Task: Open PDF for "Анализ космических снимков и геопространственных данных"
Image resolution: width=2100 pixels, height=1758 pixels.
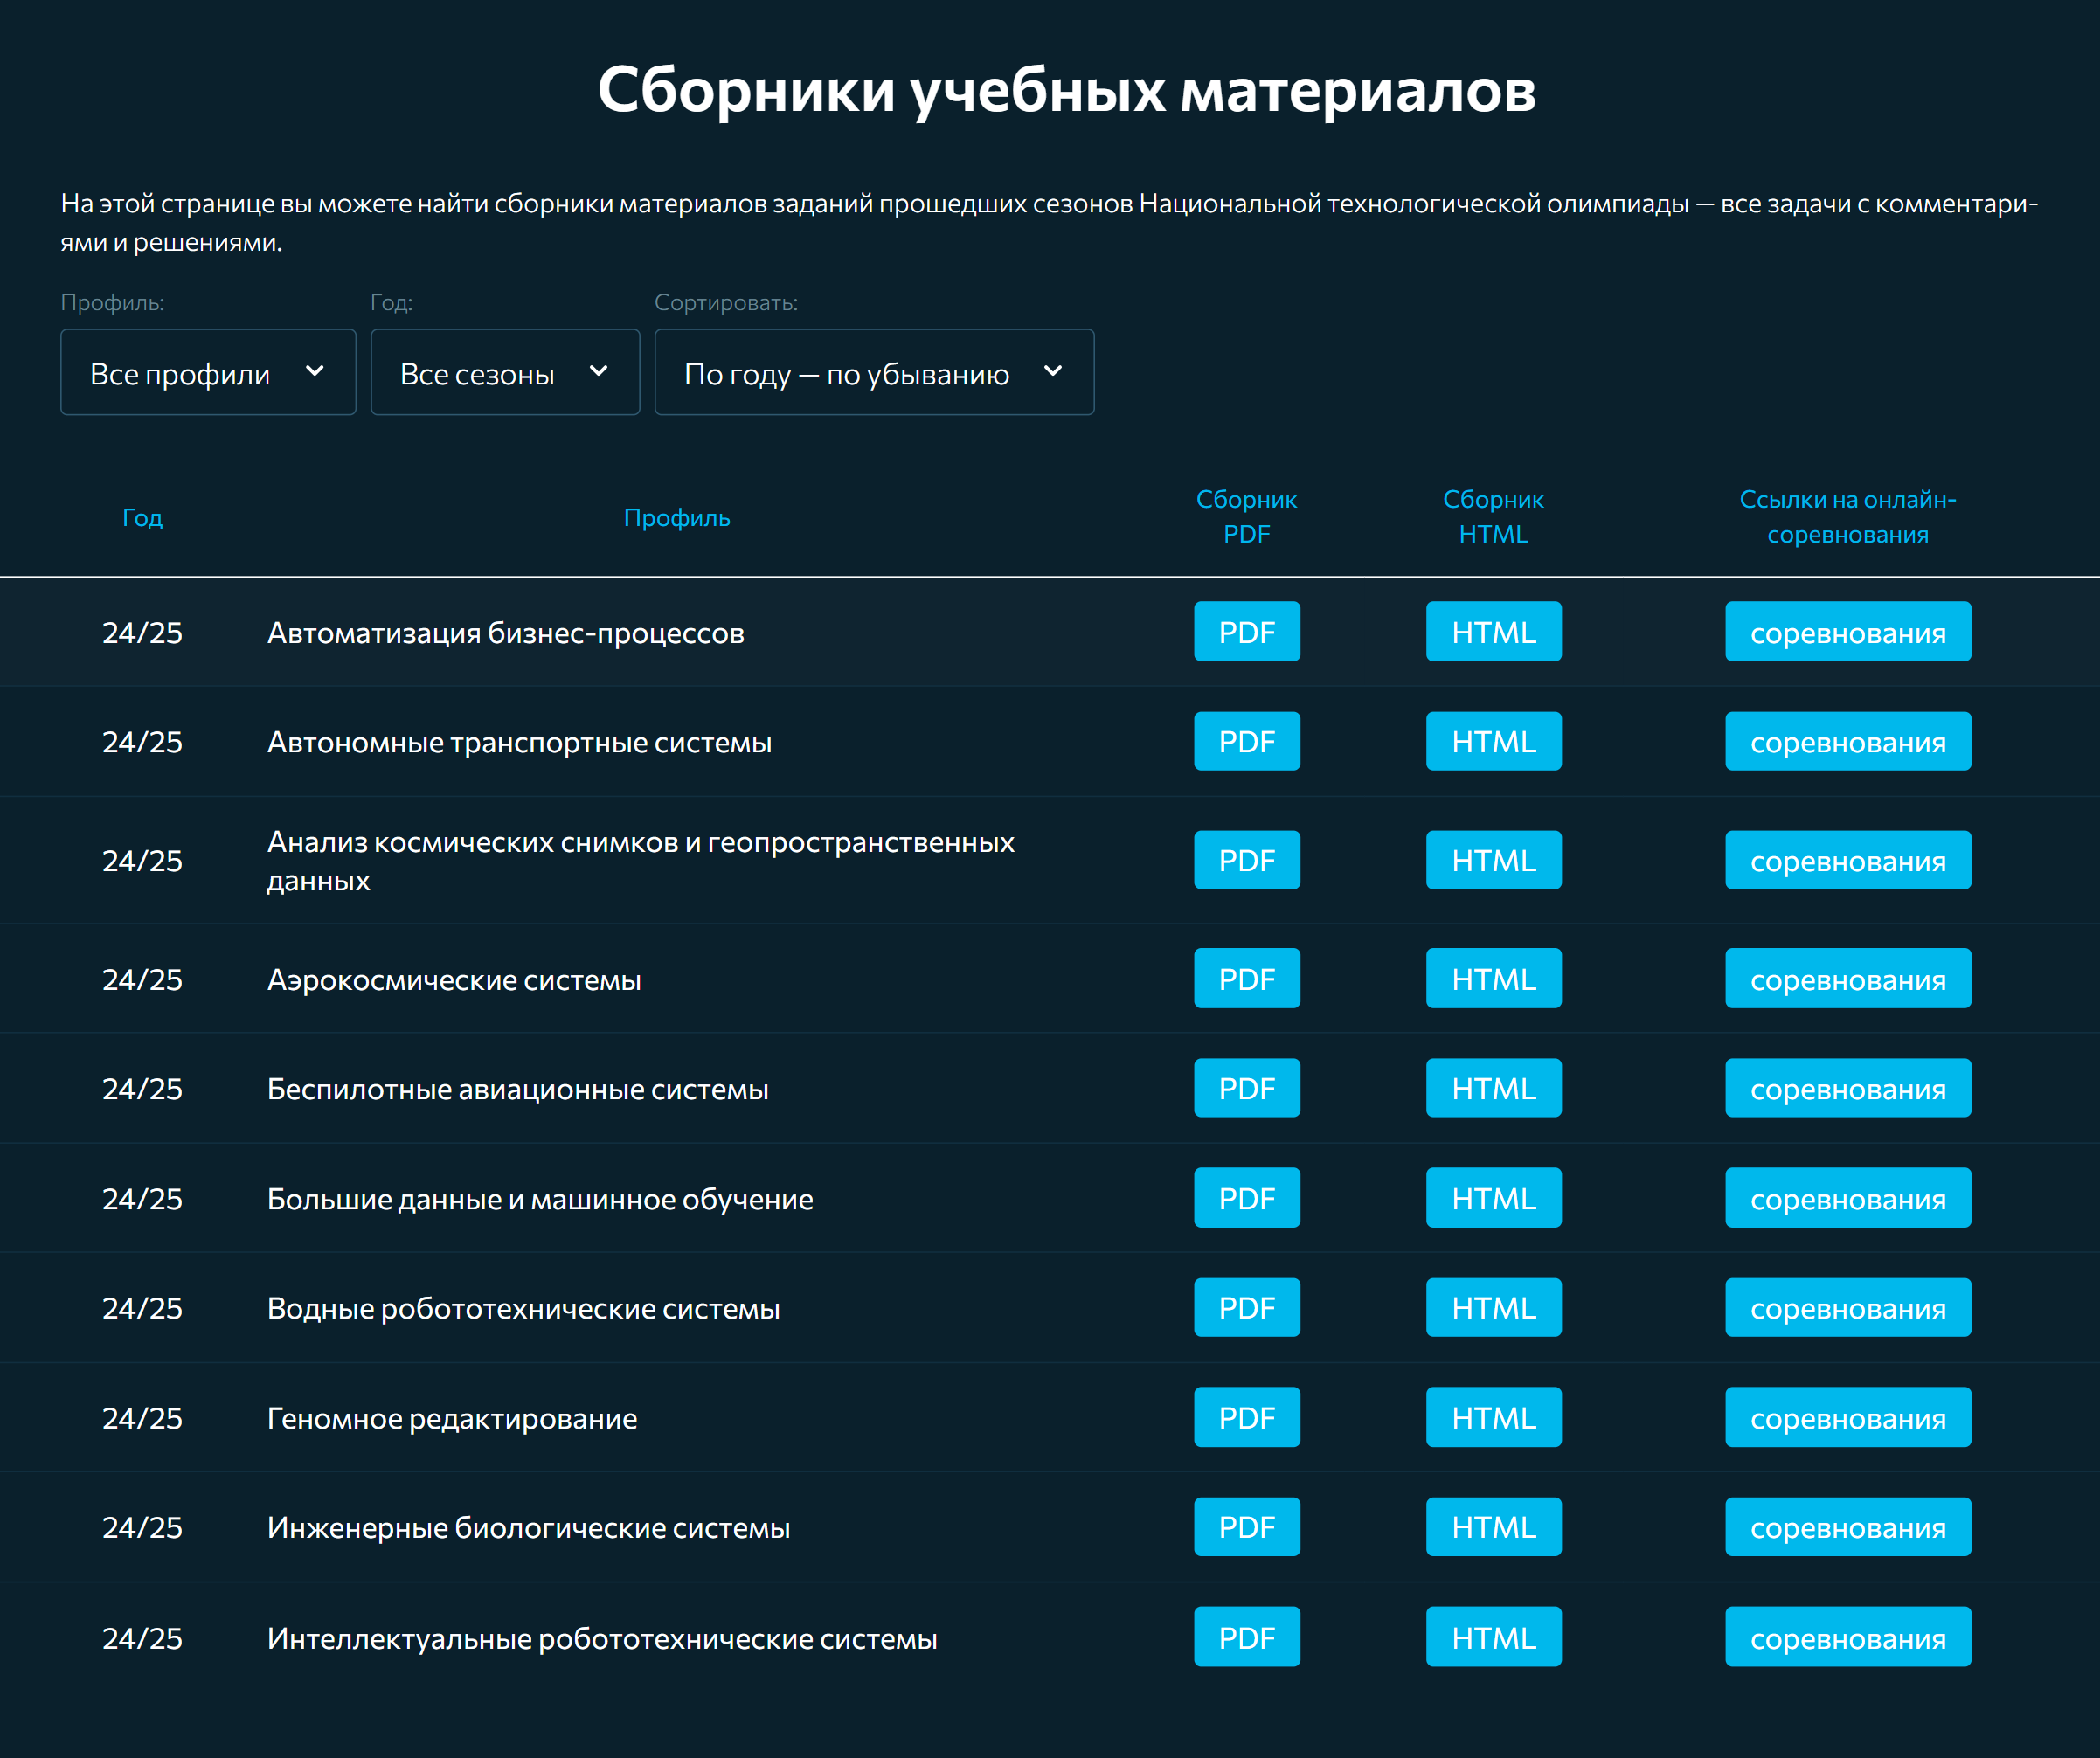Action: point(1246,860)
